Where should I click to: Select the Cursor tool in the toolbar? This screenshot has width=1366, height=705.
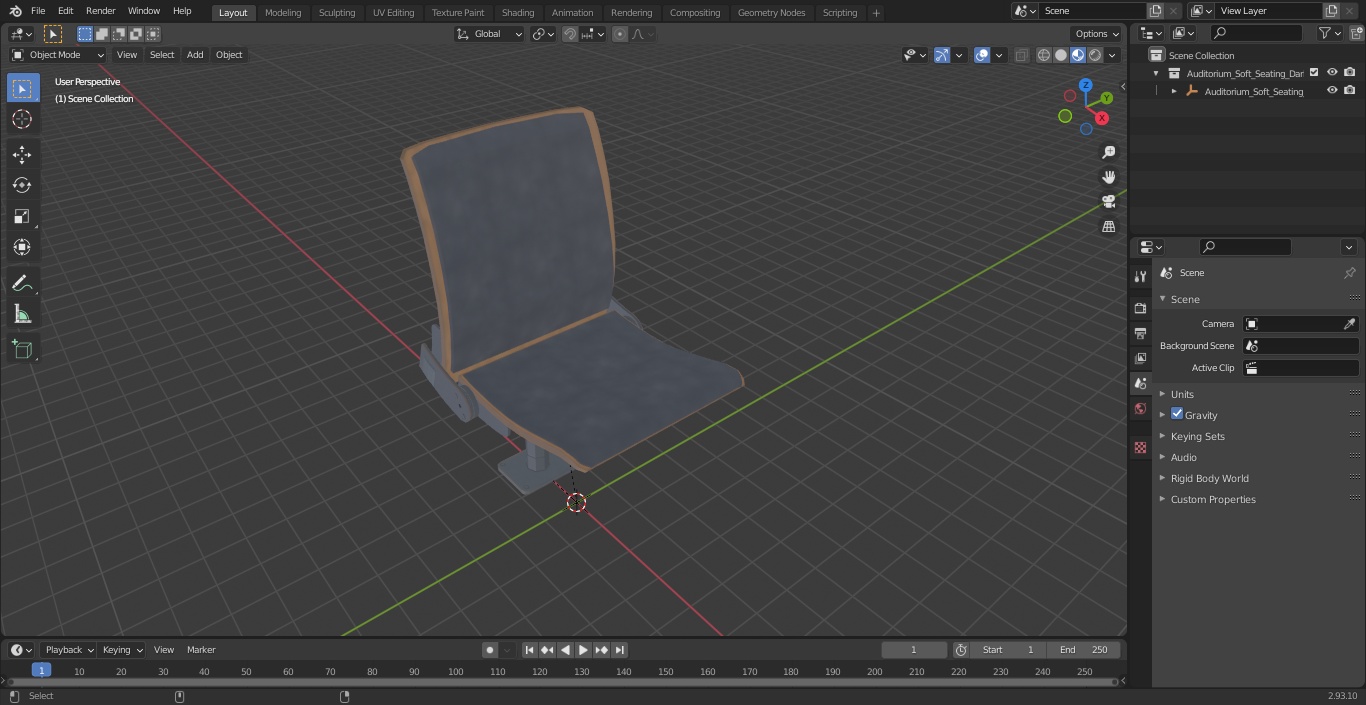pyautogui.click(x=22, y=119)
